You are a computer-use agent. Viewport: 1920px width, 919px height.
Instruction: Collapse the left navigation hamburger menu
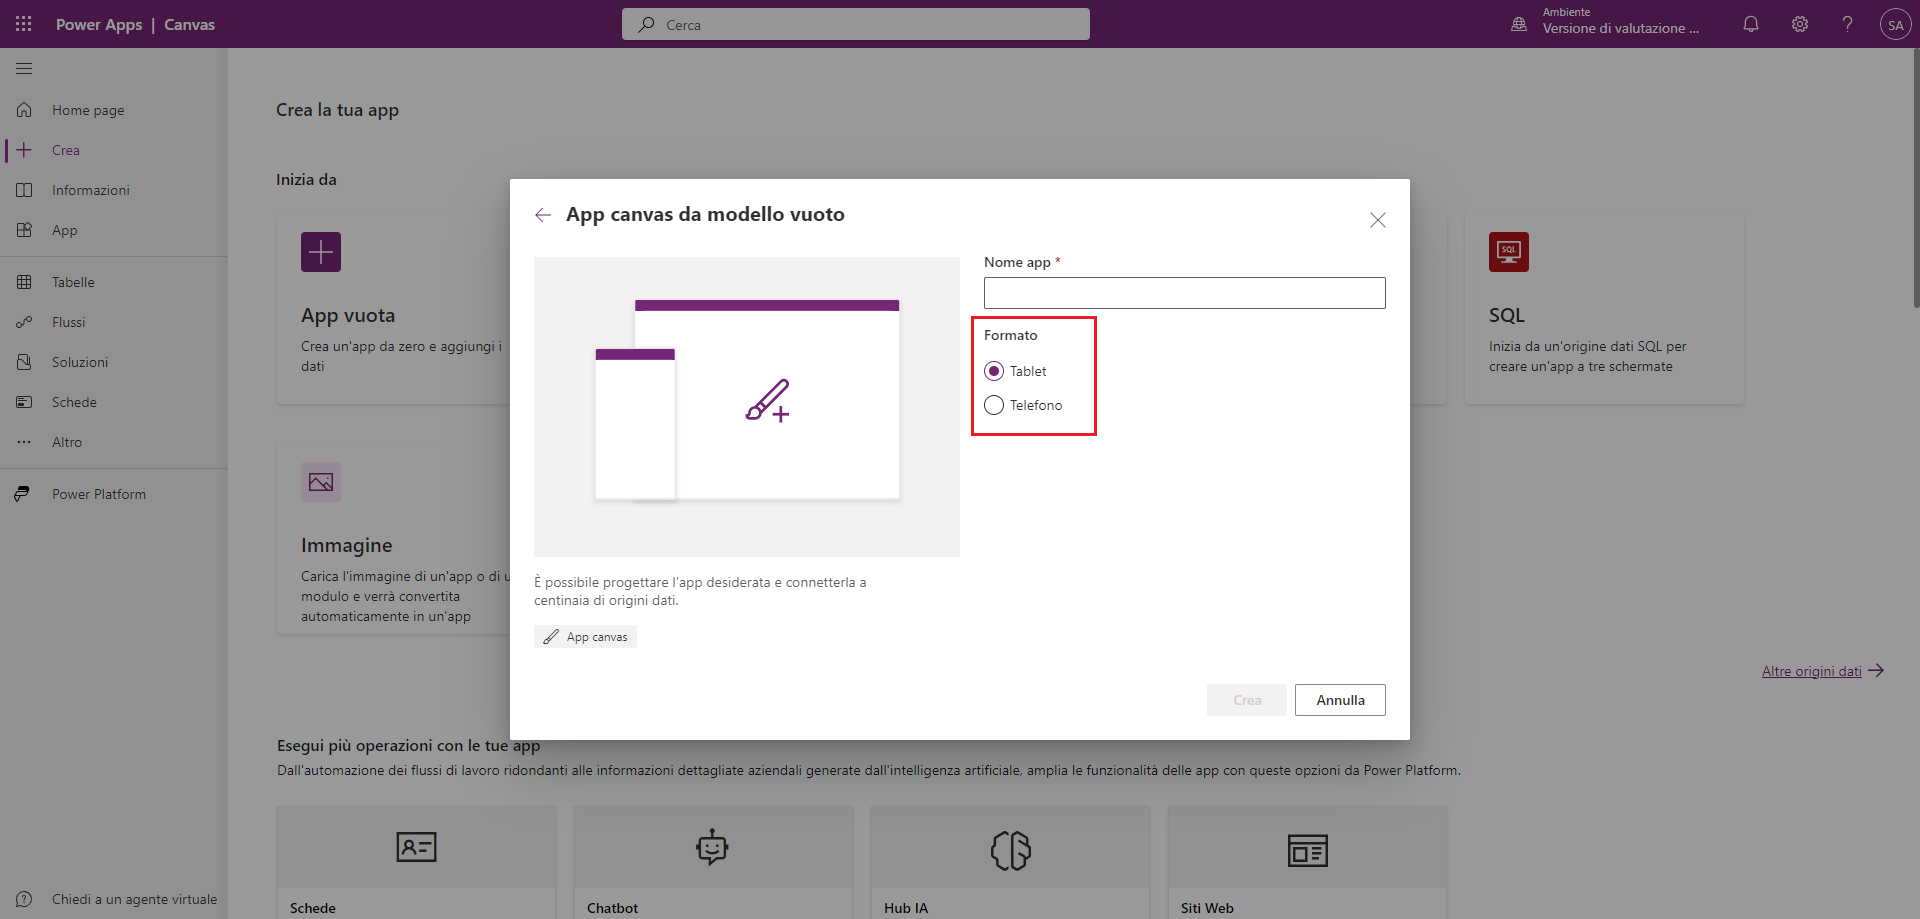click(24, 68)
